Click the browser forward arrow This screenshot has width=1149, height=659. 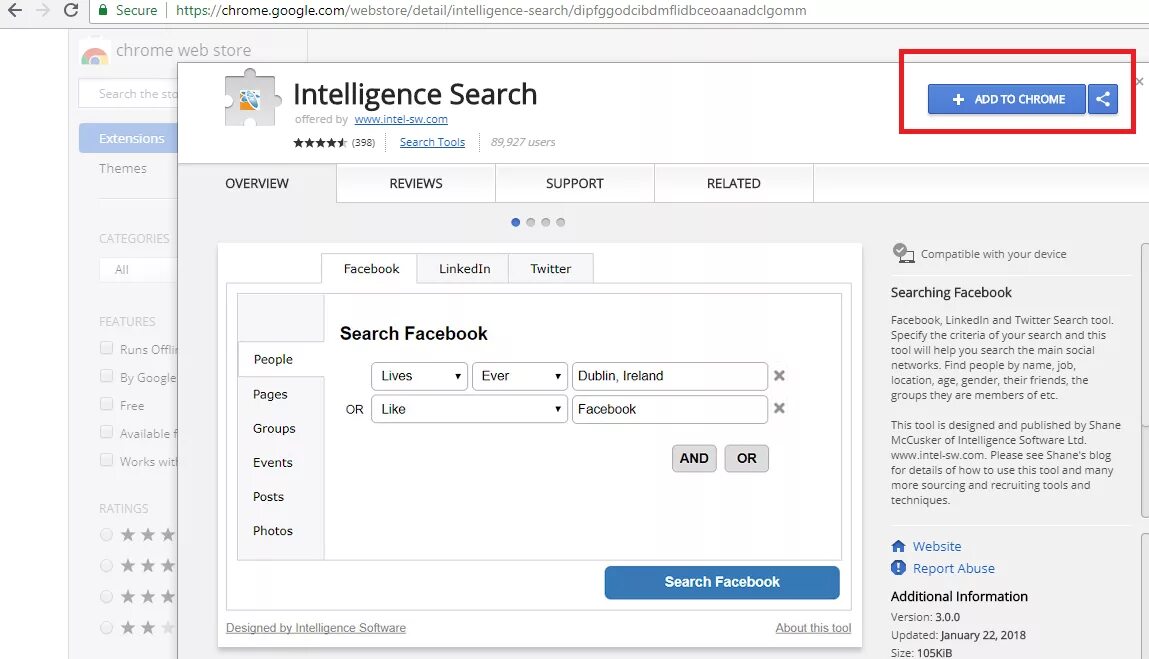43,10
